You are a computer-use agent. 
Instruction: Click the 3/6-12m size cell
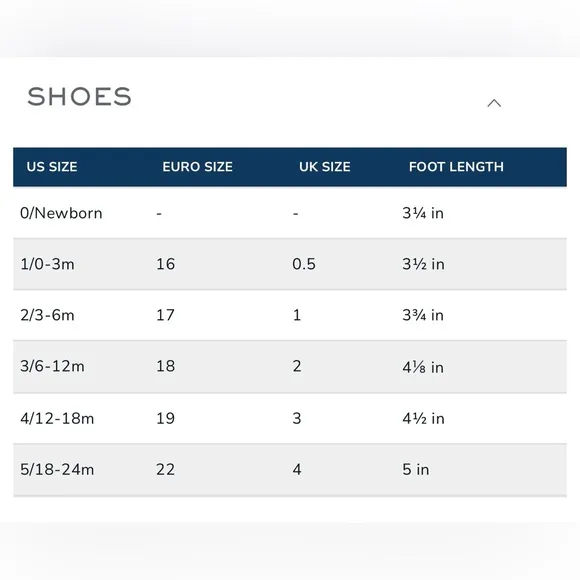(52, 366)
